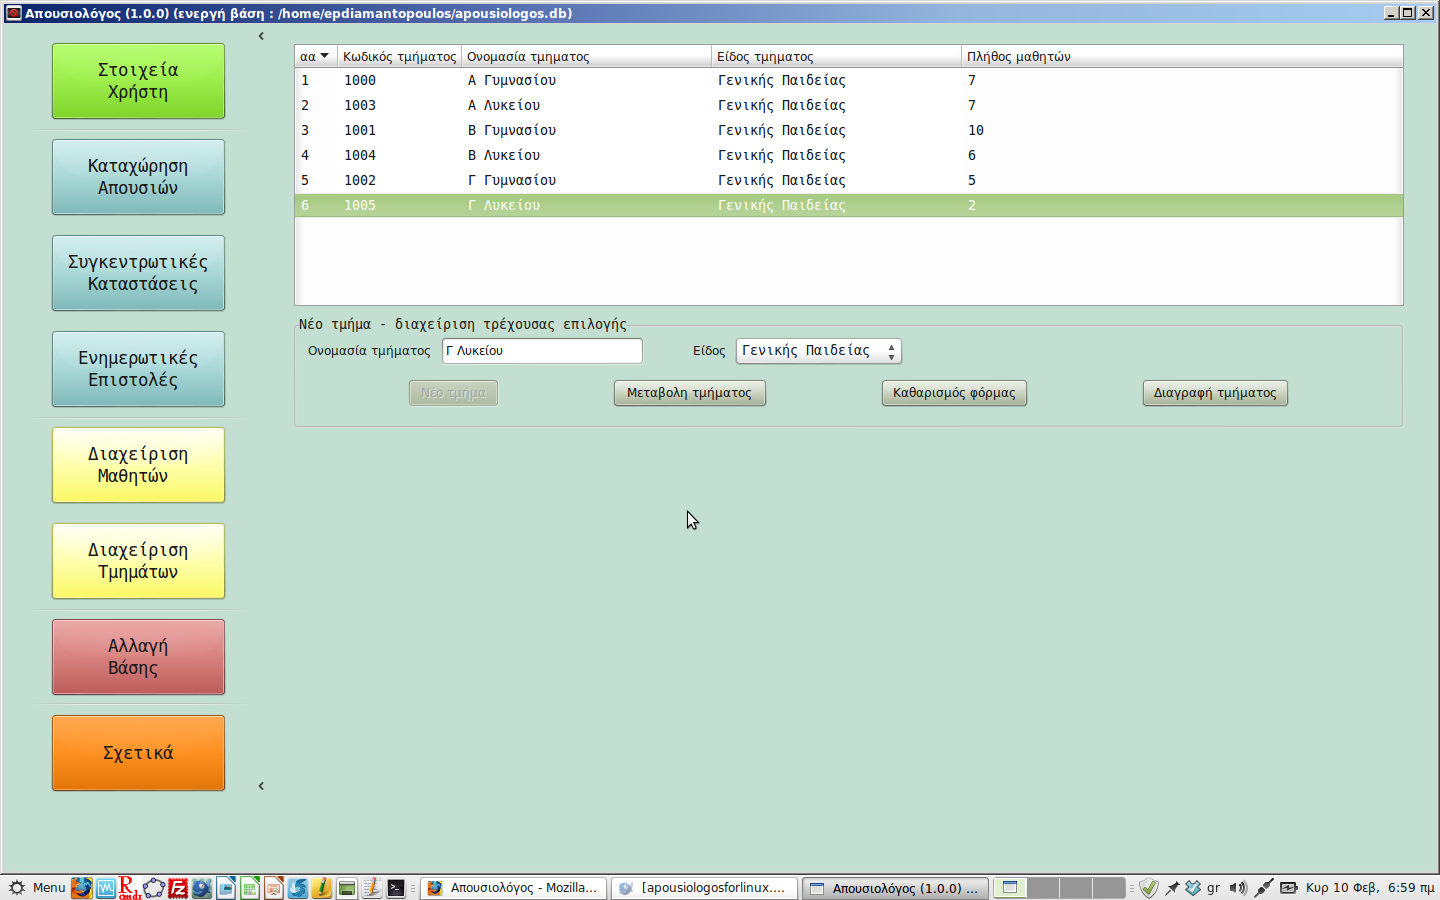The height and width of the screenshot is (900, 1440).
Task: Collapse sidebar using the top arrow
Action: click(x=261, y=36)
